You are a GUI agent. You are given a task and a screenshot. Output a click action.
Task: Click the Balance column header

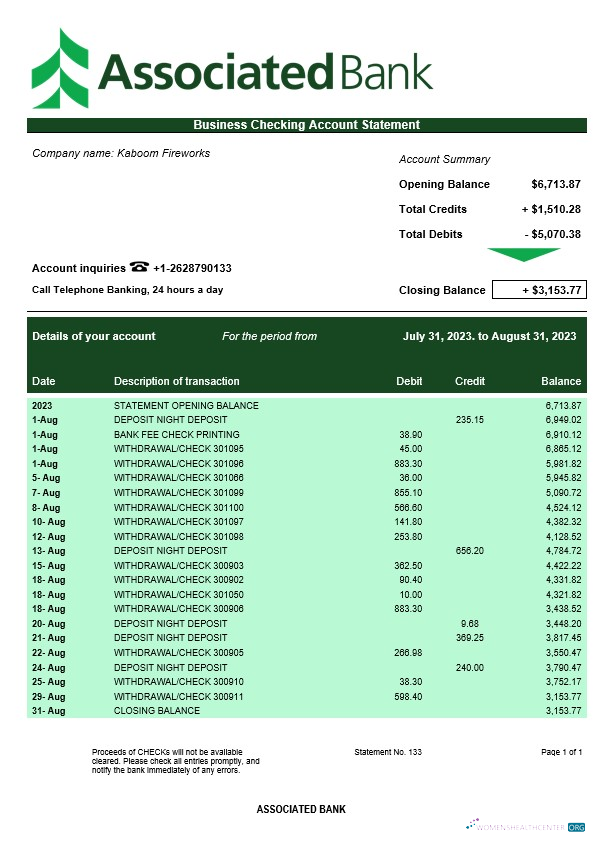pyautogui.click(x=561, y=381)
